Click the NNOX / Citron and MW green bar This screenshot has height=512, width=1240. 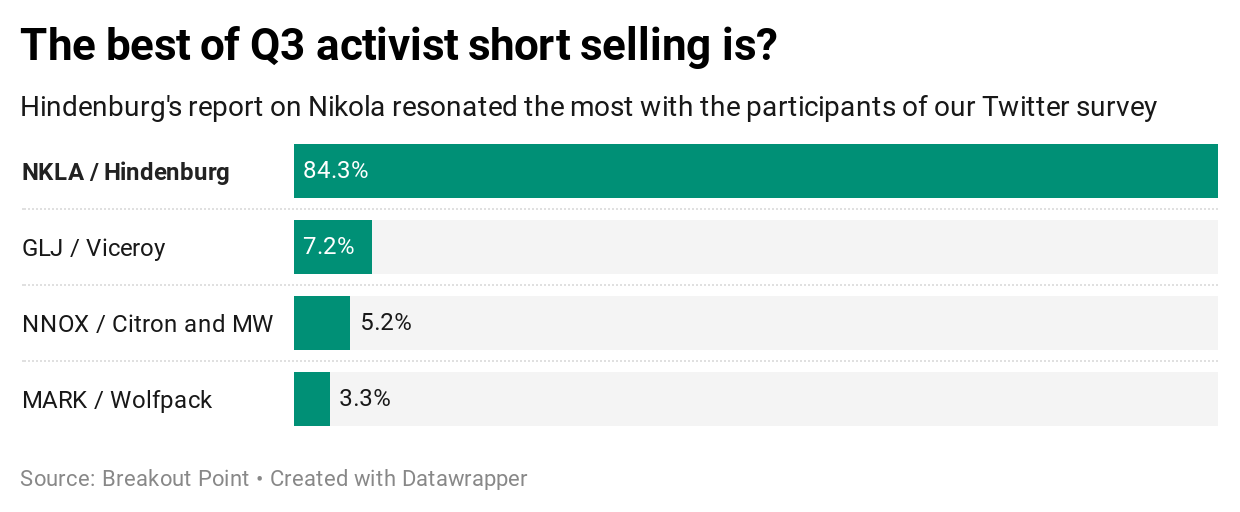coord(322,323)
